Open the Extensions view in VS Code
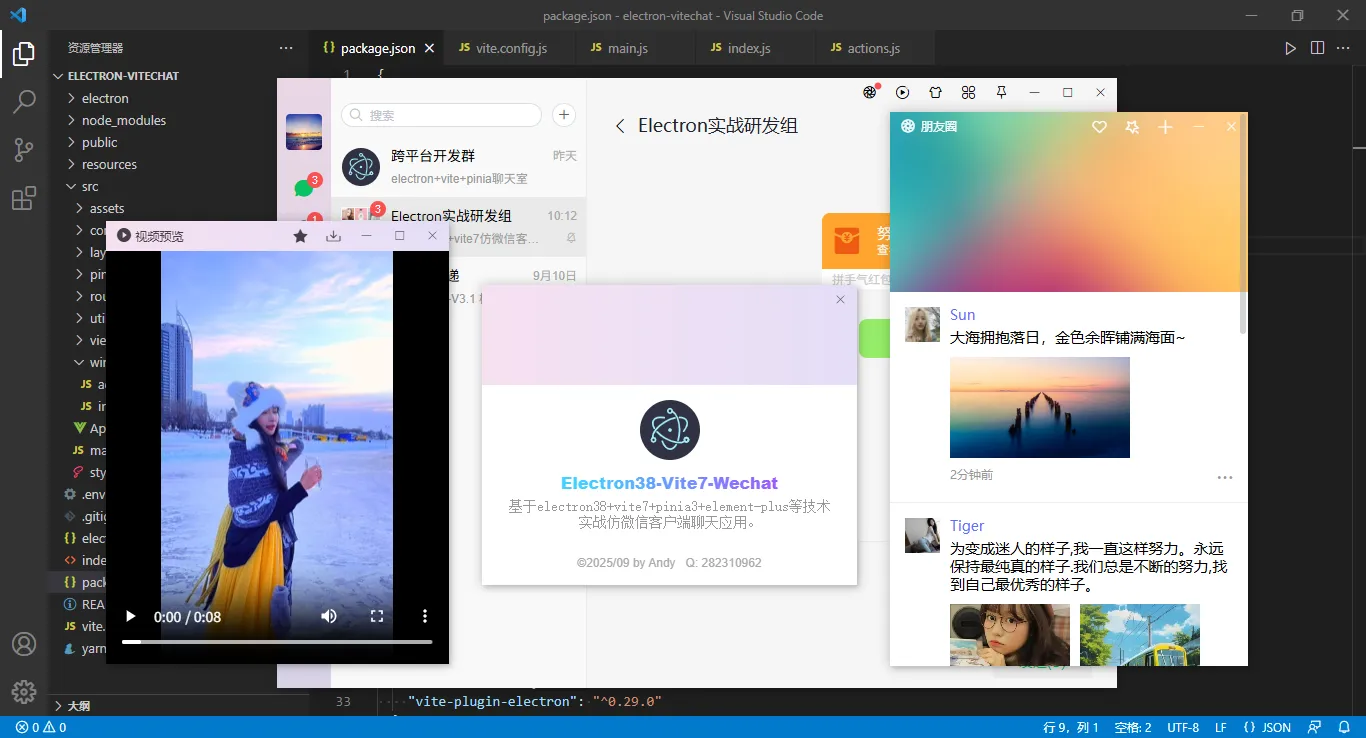1366x738 pixels. [24, 198]
